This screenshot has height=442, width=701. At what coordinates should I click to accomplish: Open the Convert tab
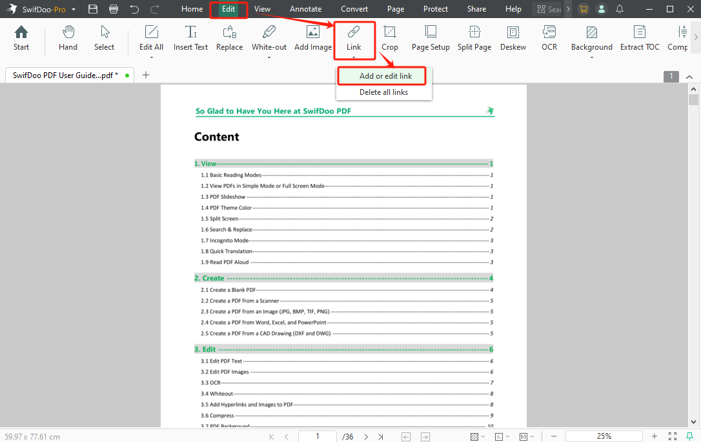click(x=354, y=9)
